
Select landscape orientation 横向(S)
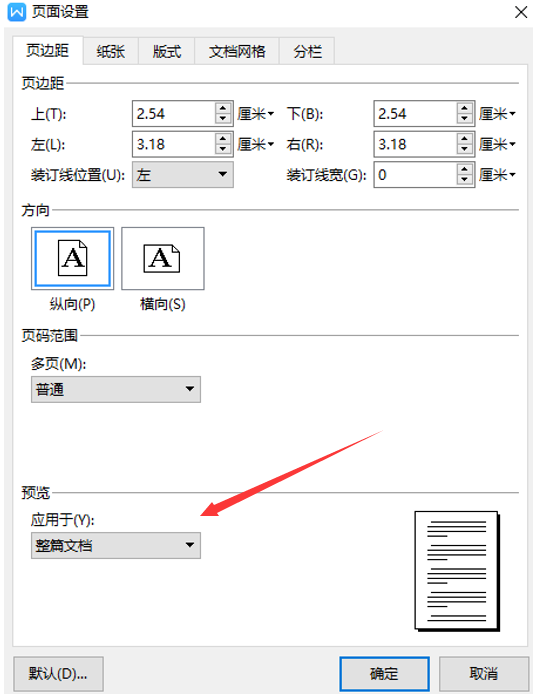click(x=163, y=258)
